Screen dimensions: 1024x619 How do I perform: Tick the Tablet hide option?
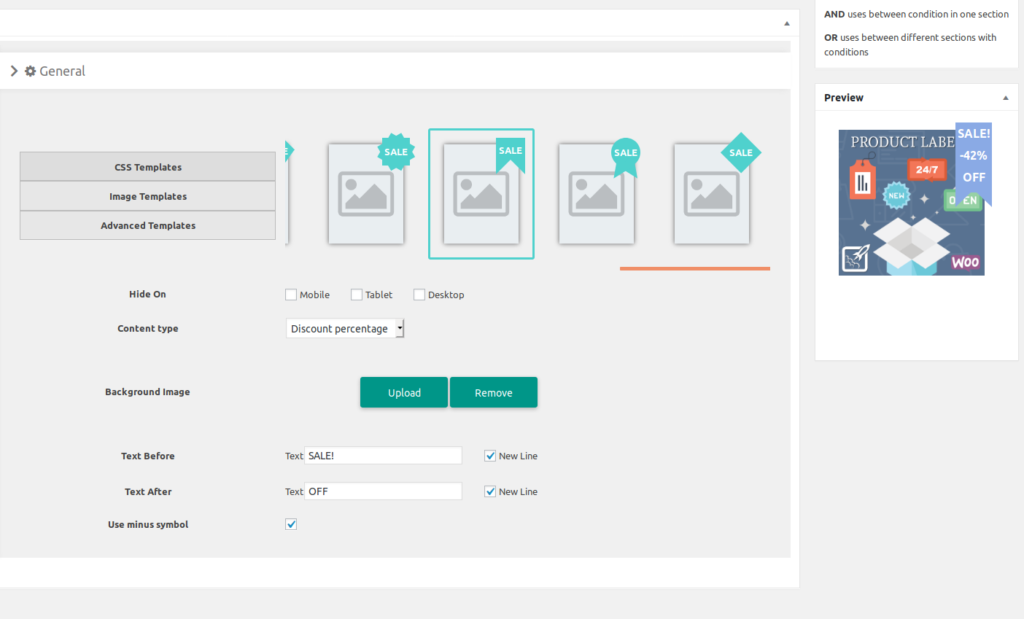click(x=356, y=295)
